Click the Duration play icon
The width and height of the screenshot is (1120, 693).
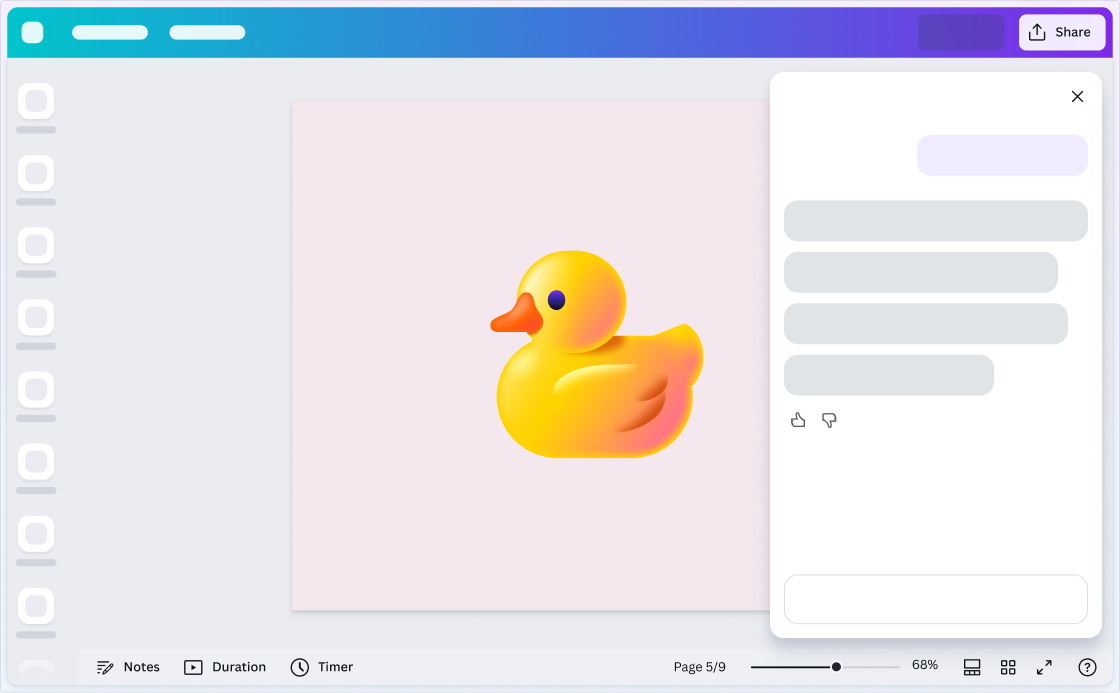point(194,667)
